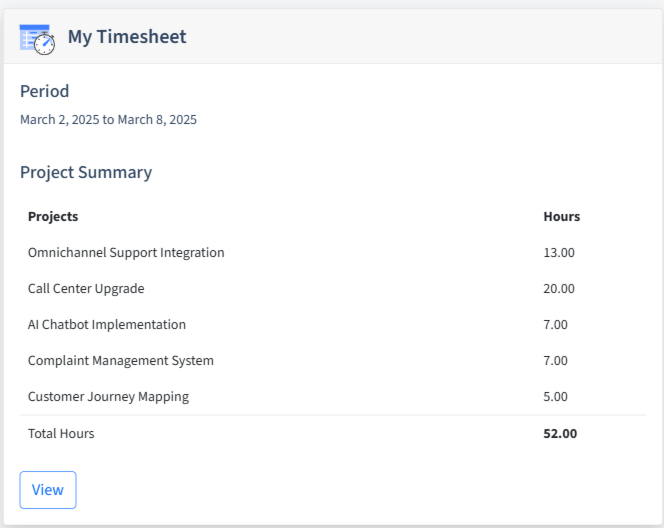The height and width of the screenshot is (528, 664).
Task: Click the Total Hours label
Action: click(x=61, y=434)
